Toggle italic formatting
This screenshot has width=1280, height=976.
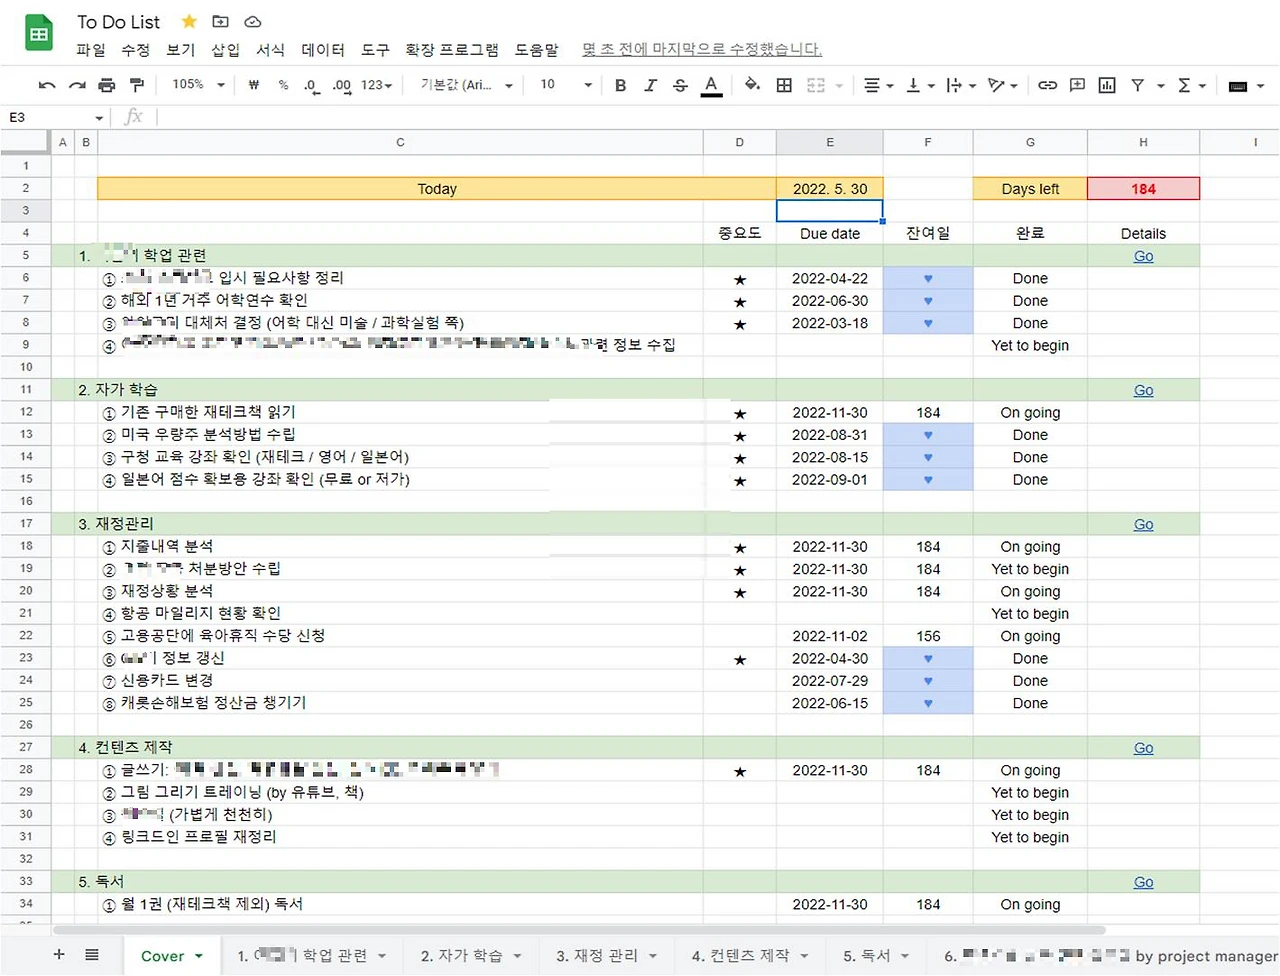[651, 85]
